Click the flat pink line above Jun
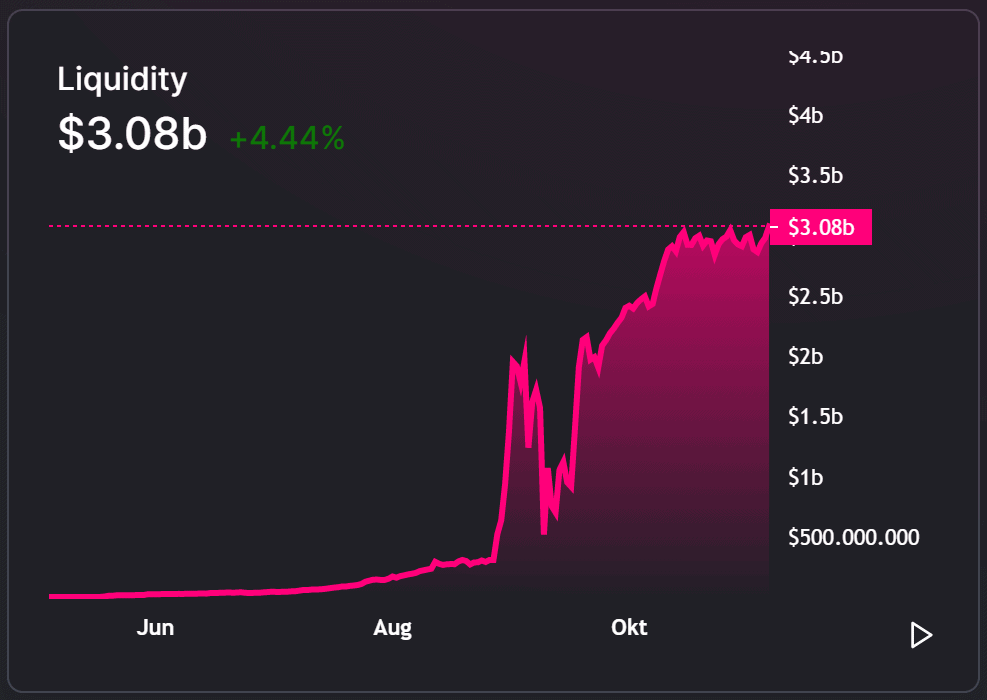The width and height of the screenshot is (987, 700). click(155, 594)
